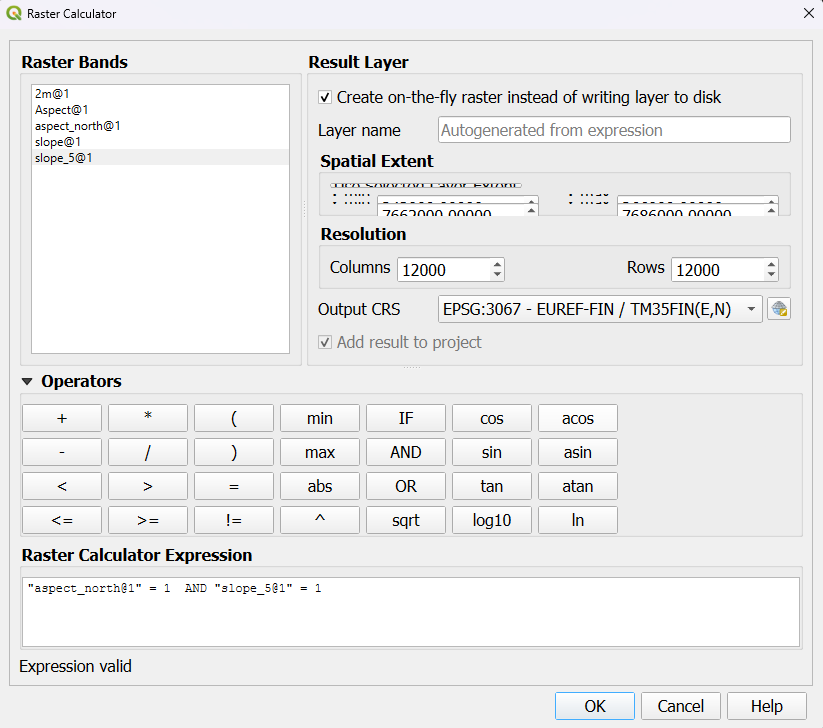This screenshot has height=728, width=823.
Task: Click the greater-than-or-equal operator button
Action: (148, 520)
